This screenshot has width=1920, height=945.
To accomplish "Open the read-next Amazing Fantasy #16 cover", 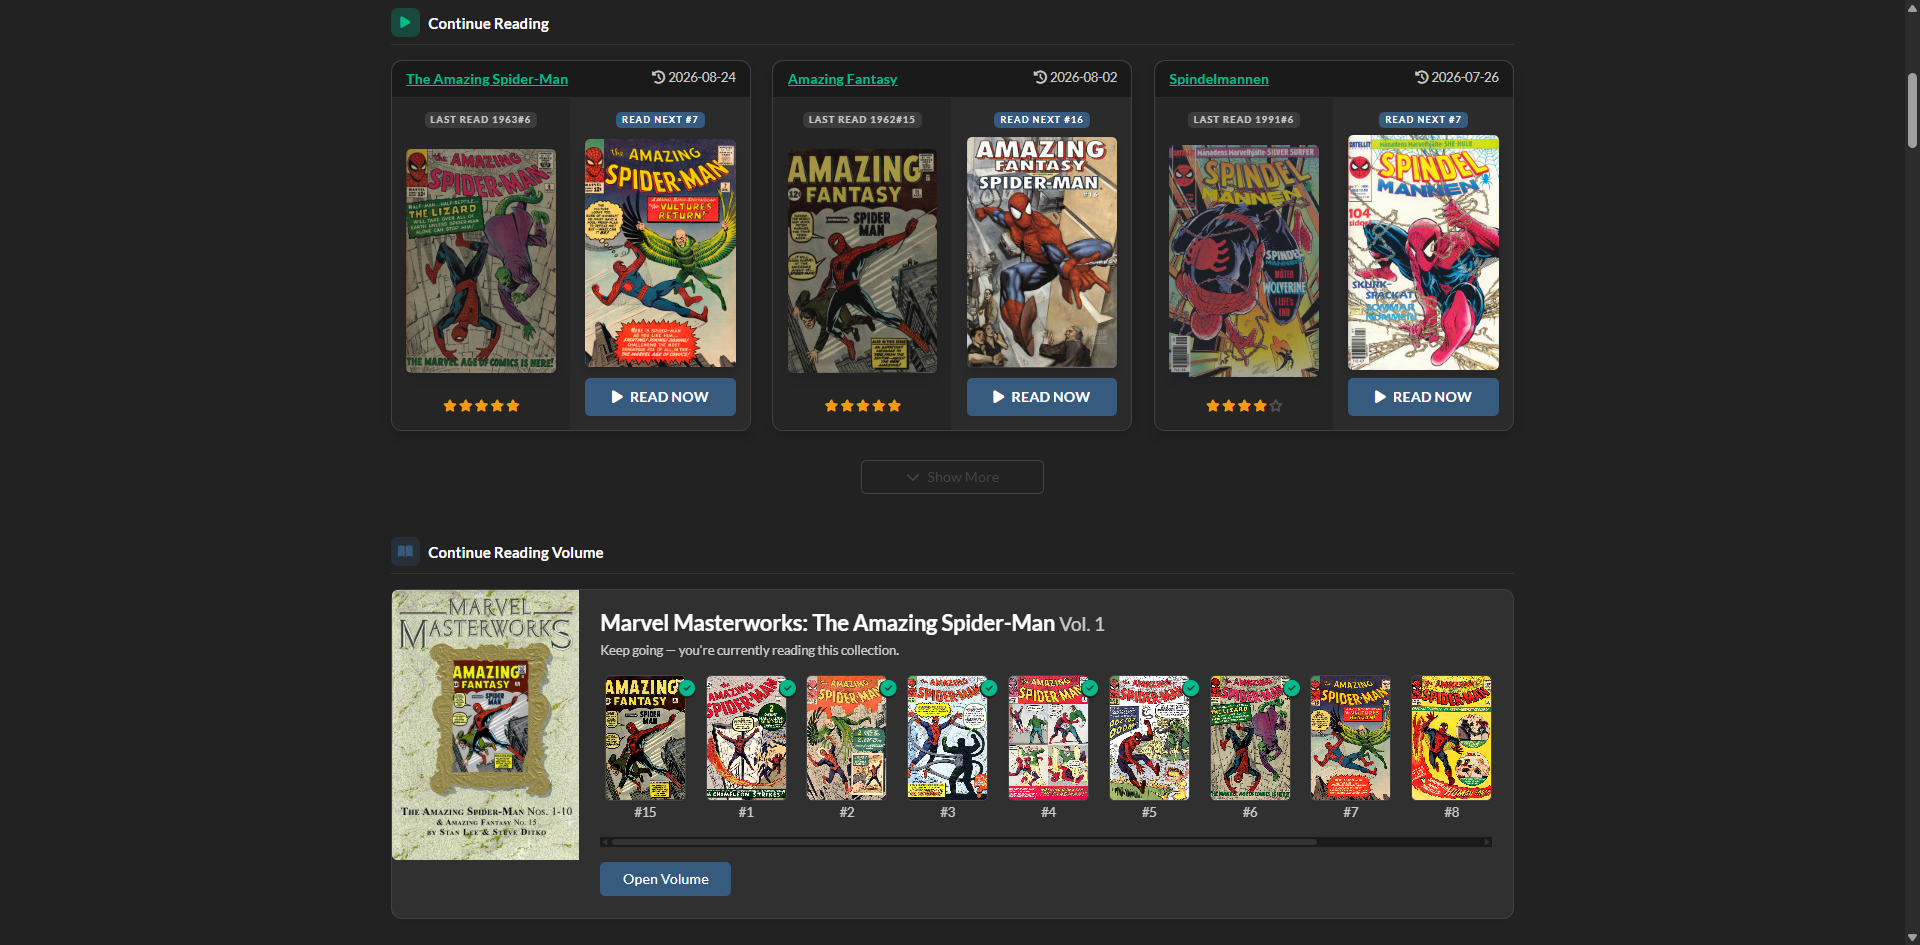I will (x=1042, y=252).
